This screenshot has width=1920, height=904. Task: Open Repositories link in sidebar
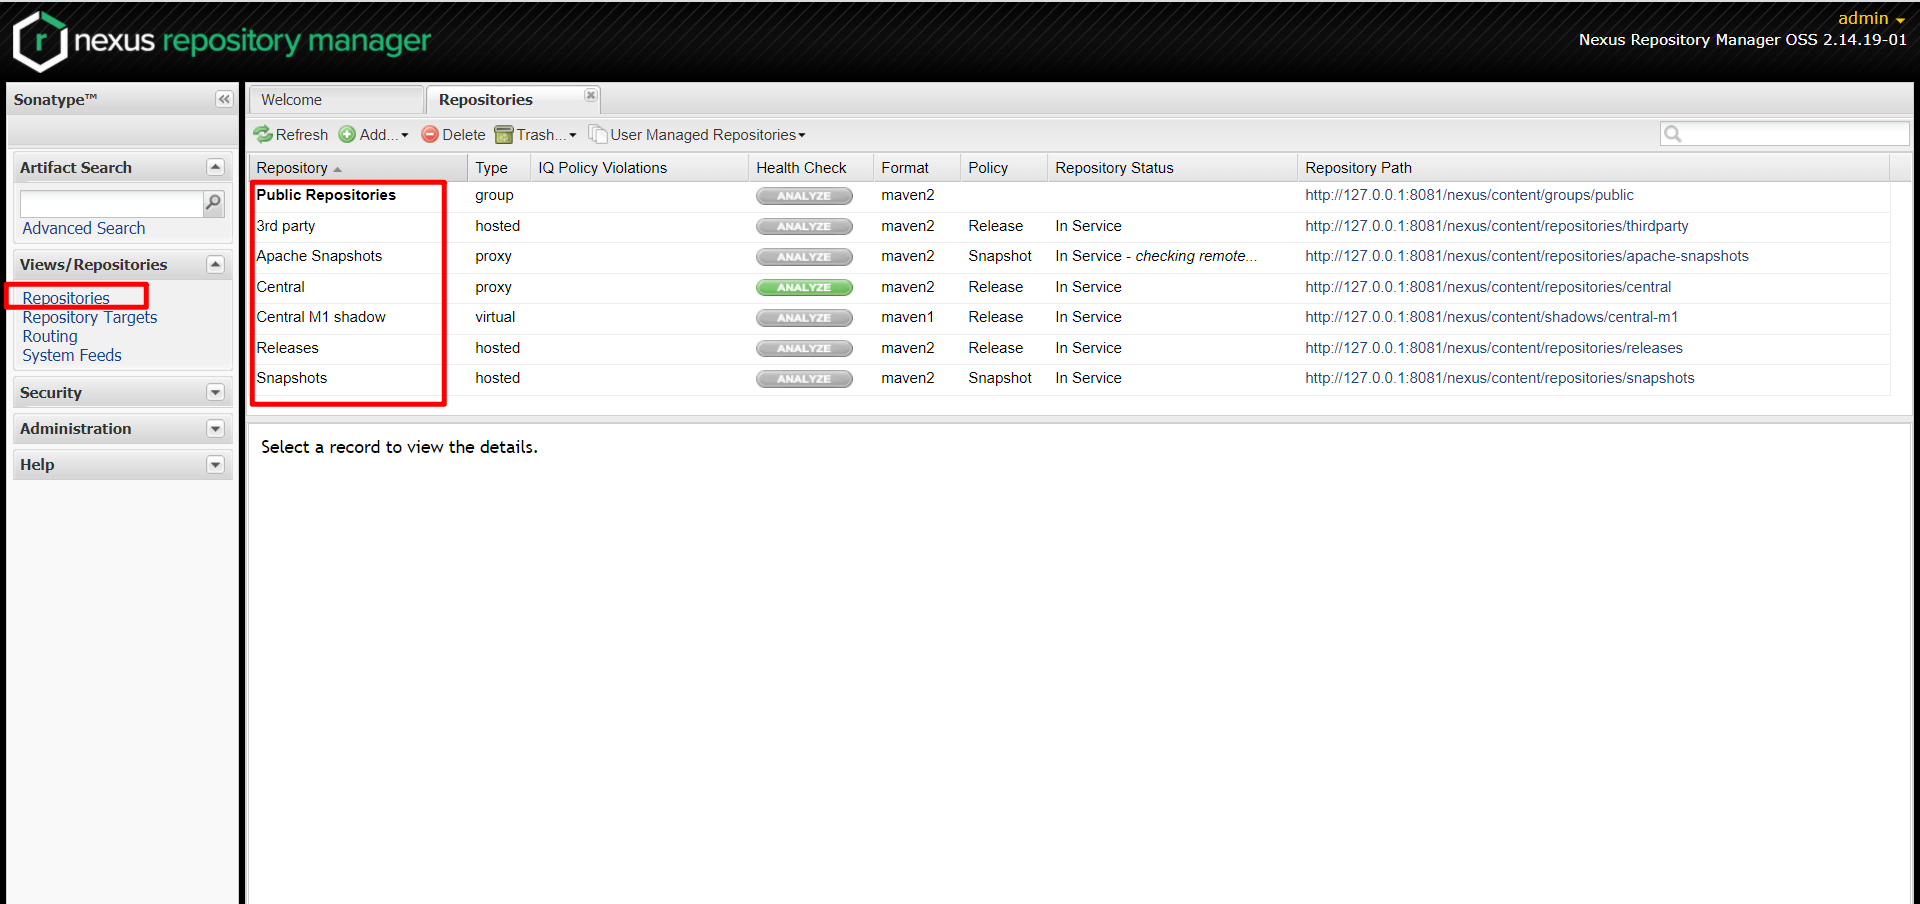tap(66, 298)
